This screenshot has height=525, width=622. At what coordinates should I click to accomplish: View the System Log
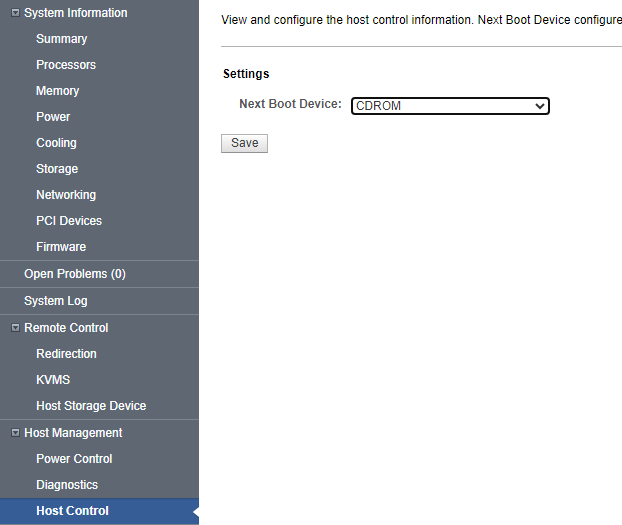[x=56, y=301]
